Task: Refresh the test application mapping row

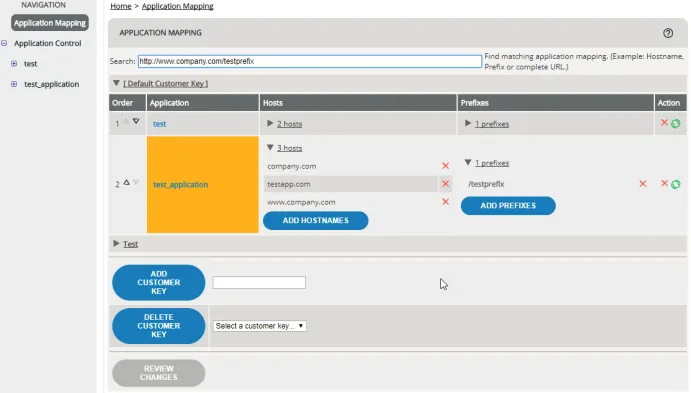Action: (676, 124)
